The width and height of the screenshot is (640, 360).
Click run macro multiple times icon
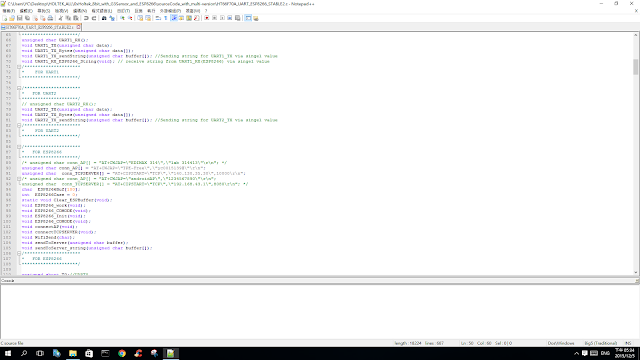[x=230, y=18]
